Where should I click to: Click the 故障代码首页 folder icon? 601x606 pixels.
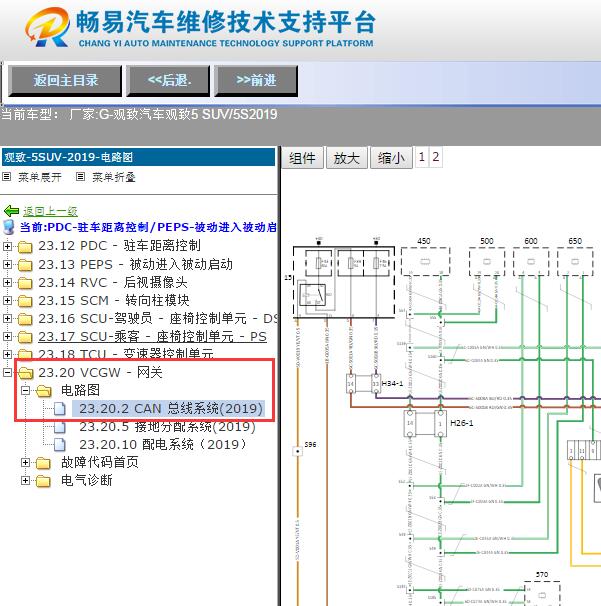point(43,463)
